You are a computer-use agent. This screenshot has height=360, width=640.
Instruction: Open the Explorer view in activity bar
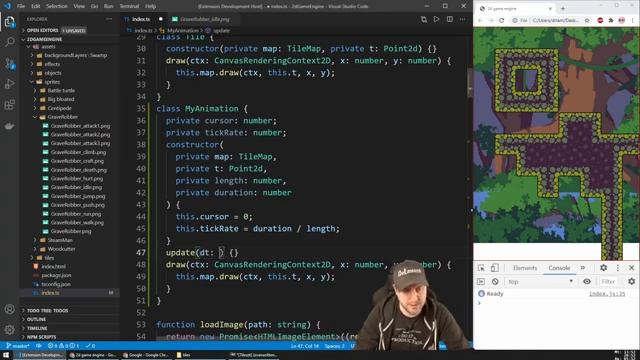[x=10, y=22]
